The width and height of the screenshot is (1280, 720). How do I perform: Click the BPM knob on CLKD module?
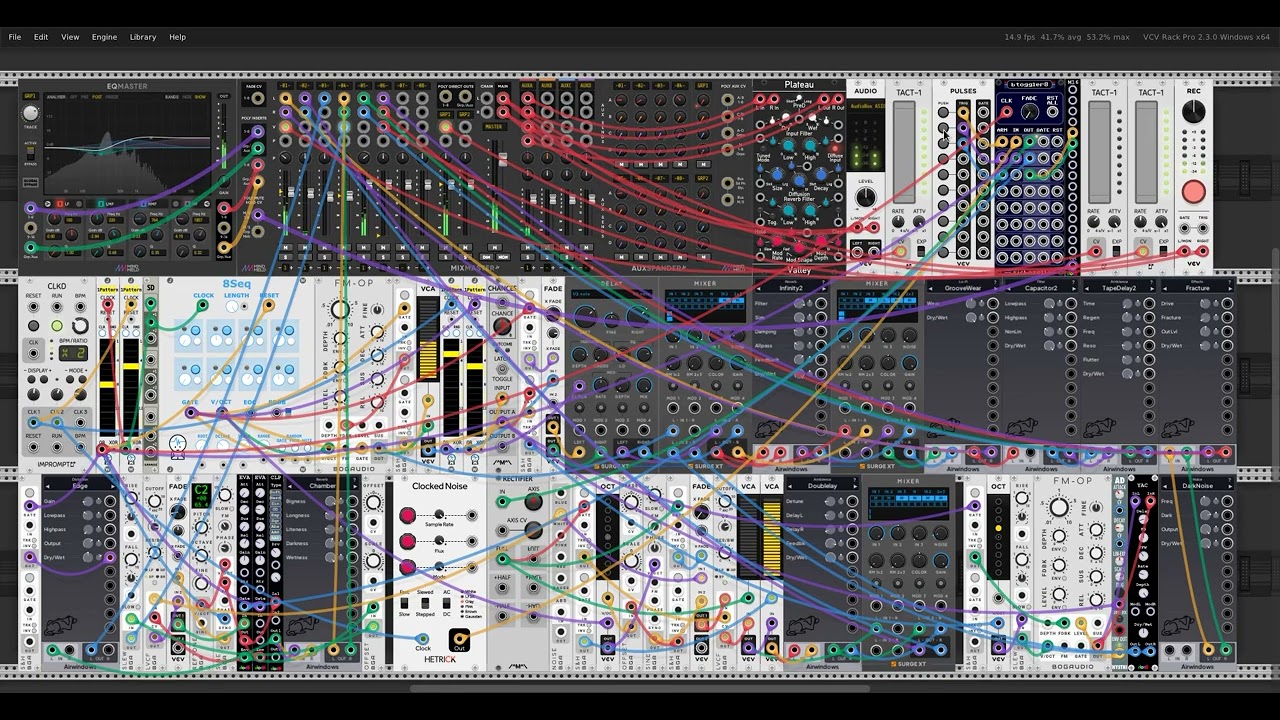(x=80, y=326)
